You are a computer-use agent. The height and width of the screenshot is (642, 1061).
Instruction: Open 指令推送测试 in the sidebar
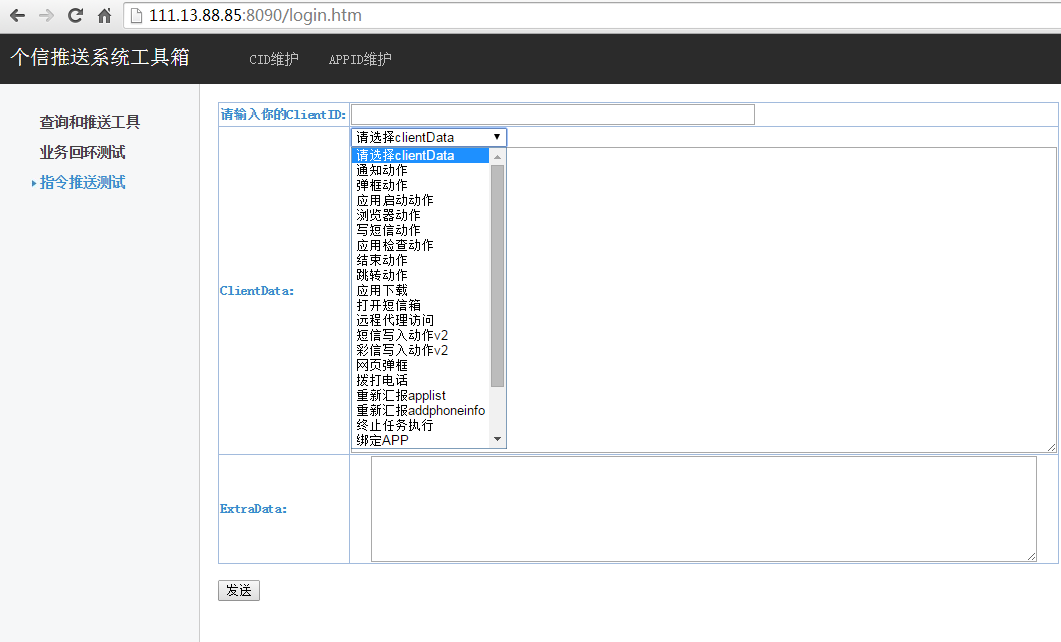point(83,183)
